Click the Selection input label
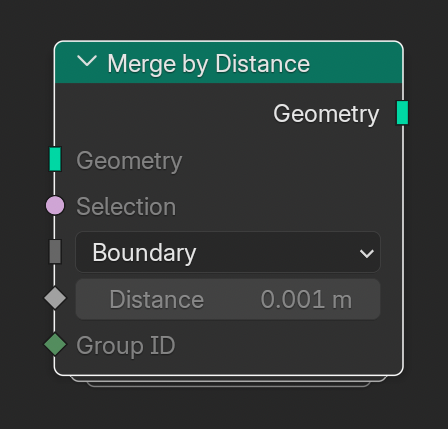 point(126,207)
